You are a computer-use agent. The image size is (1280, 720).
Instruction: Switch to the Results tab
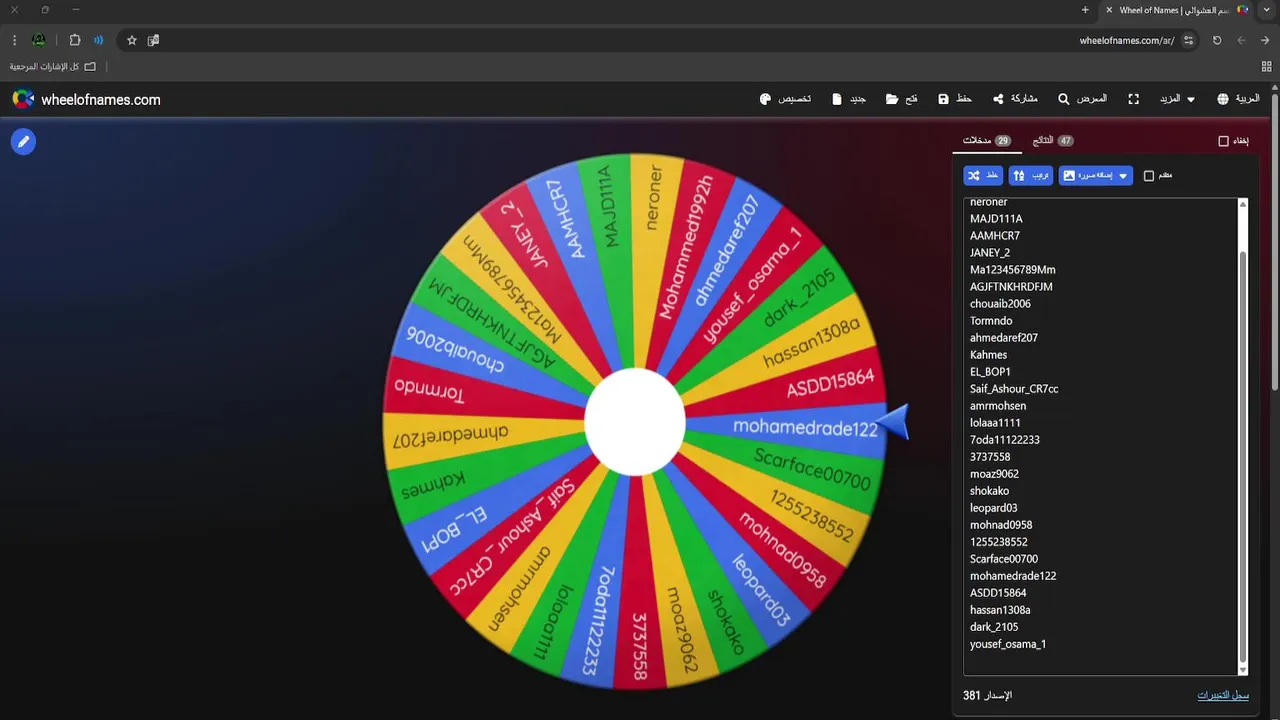[x=1053, y=141]
